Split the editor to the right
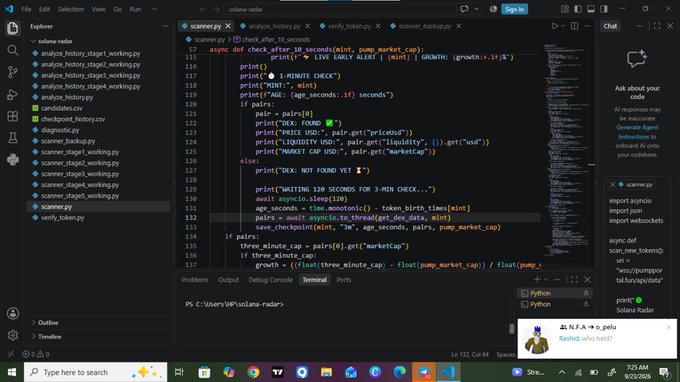 (x=574, y=26)
